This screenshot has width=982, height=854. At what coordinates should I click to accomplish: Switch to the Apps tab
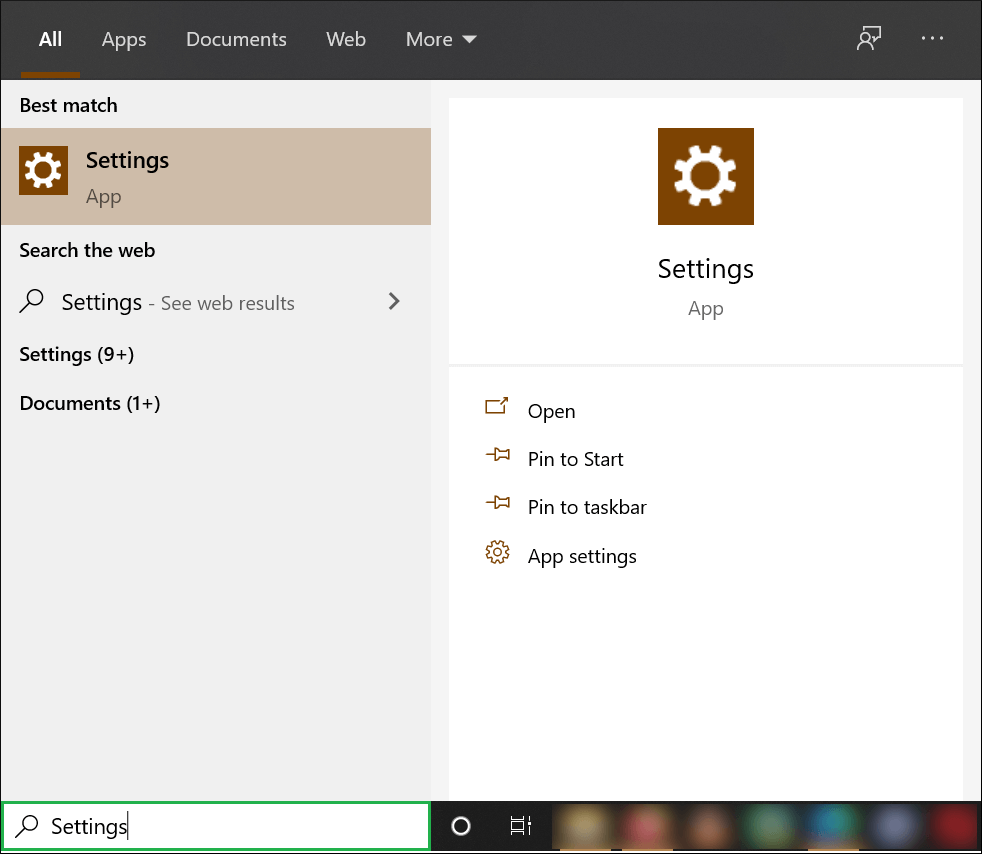coord(124,39)
